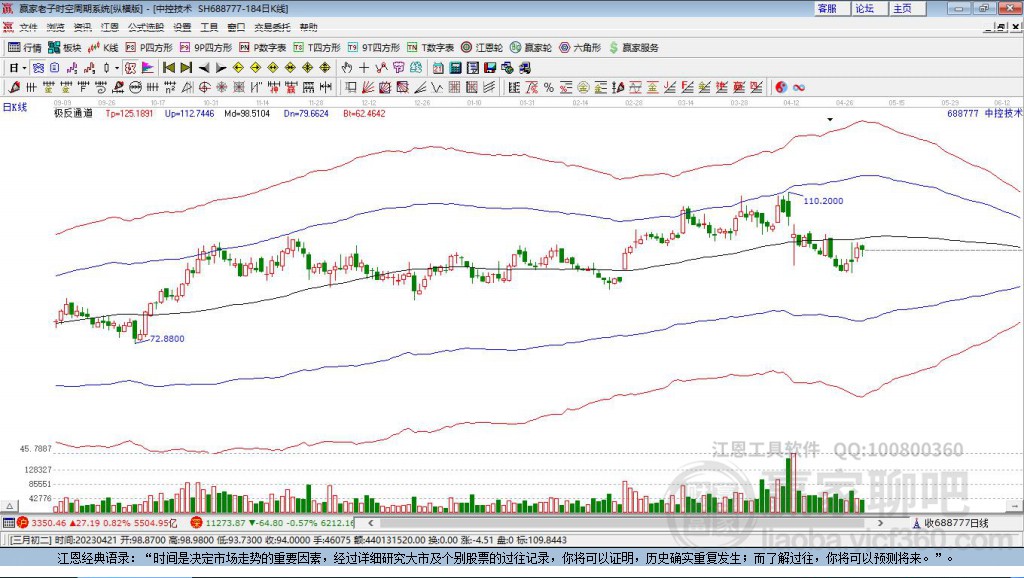This screenshot has height=578, width=1024.
Task: Click the 客服 button
Action: pos(831,8)
